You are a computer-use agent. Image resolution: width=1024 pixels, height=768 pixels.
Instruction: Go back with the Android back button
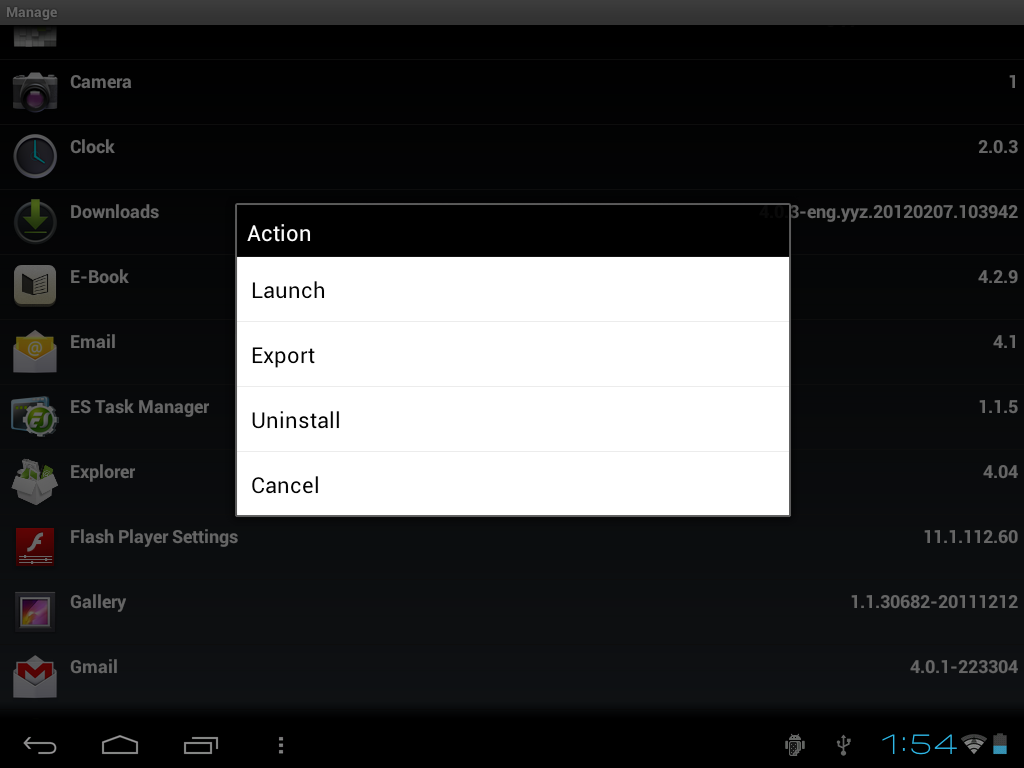tap(40, 745)
